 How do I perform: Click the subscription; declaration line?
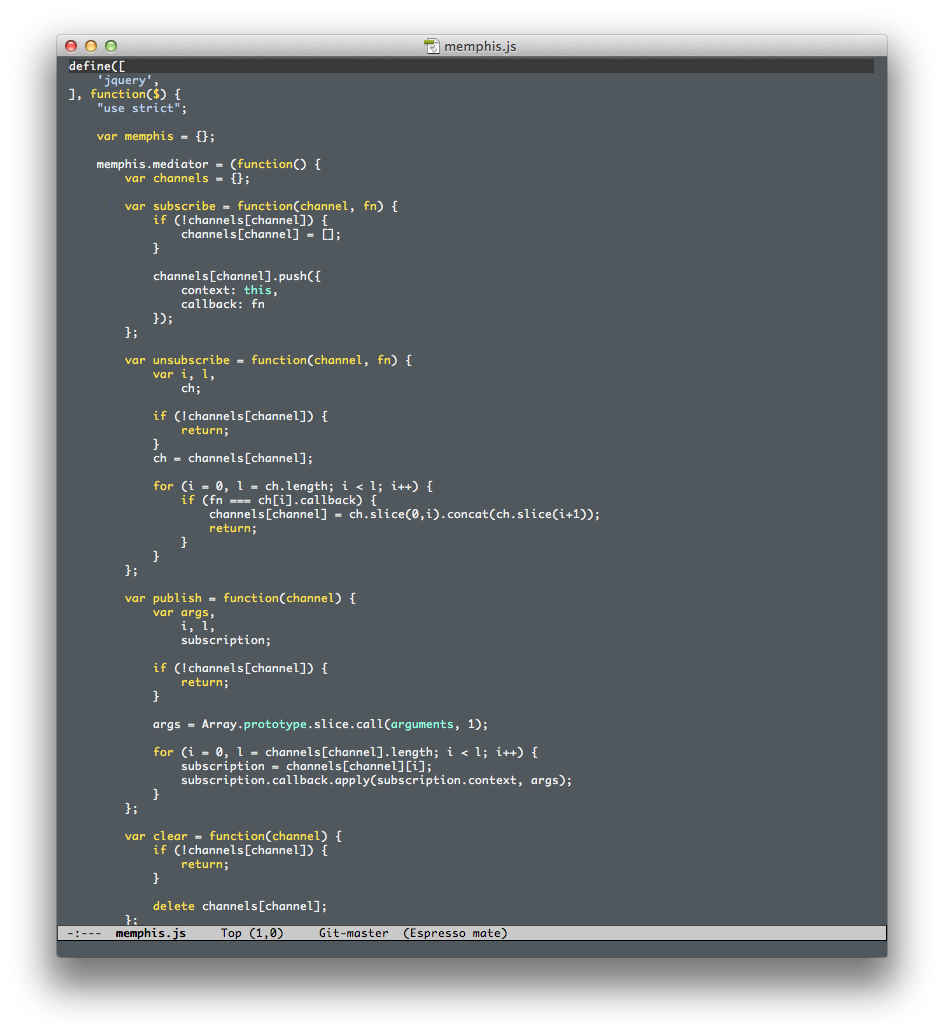[x=226, y=640]
